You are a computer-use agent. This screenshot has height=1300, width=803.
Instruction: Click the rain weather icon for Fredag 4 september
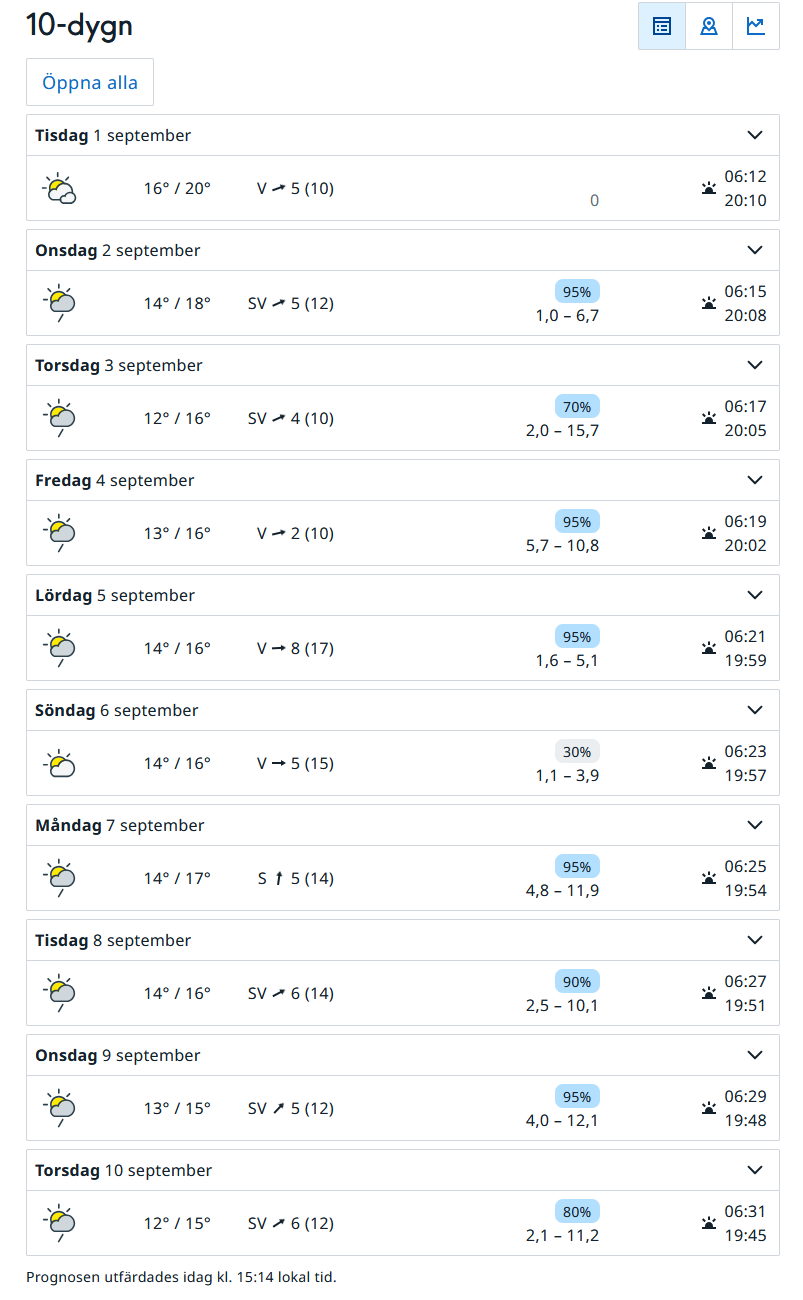click(x=60, y=534)
